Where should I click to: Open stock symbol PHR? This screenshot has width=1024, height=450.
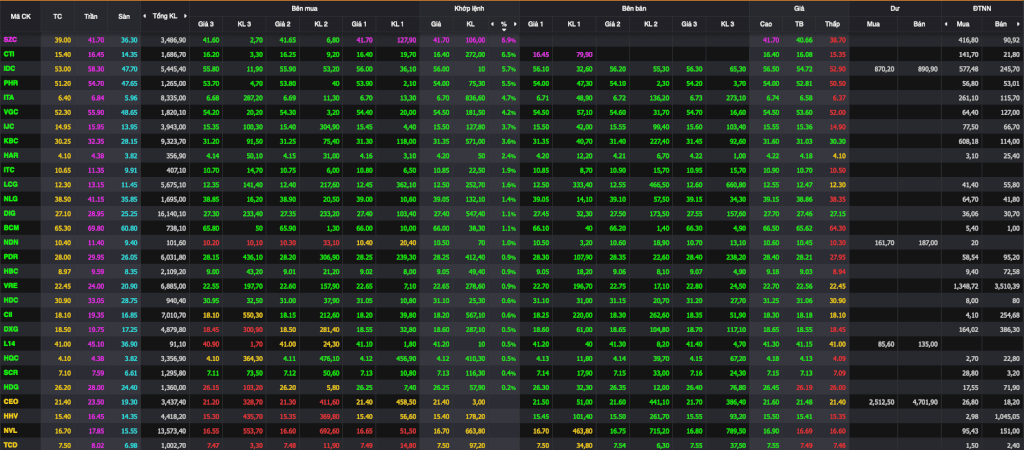pos(10,83)
